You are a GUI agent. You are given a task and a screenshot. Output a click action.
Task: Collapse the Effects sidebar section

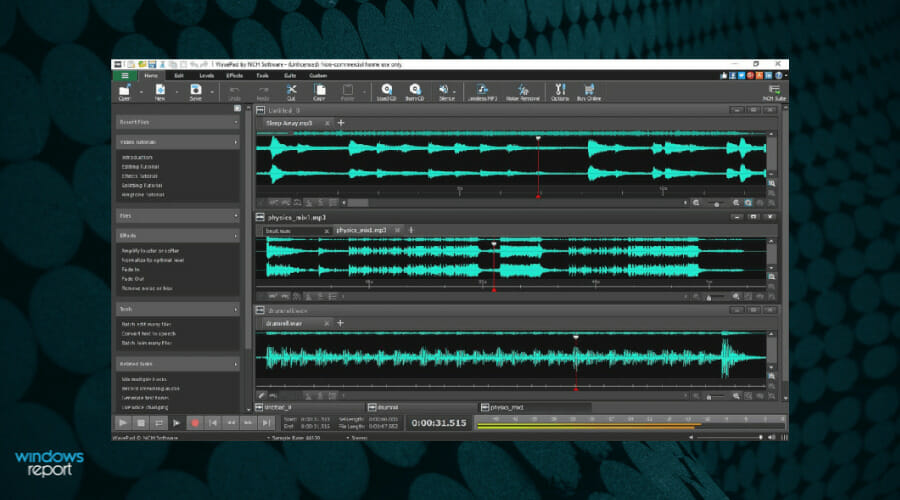[178, 235]
